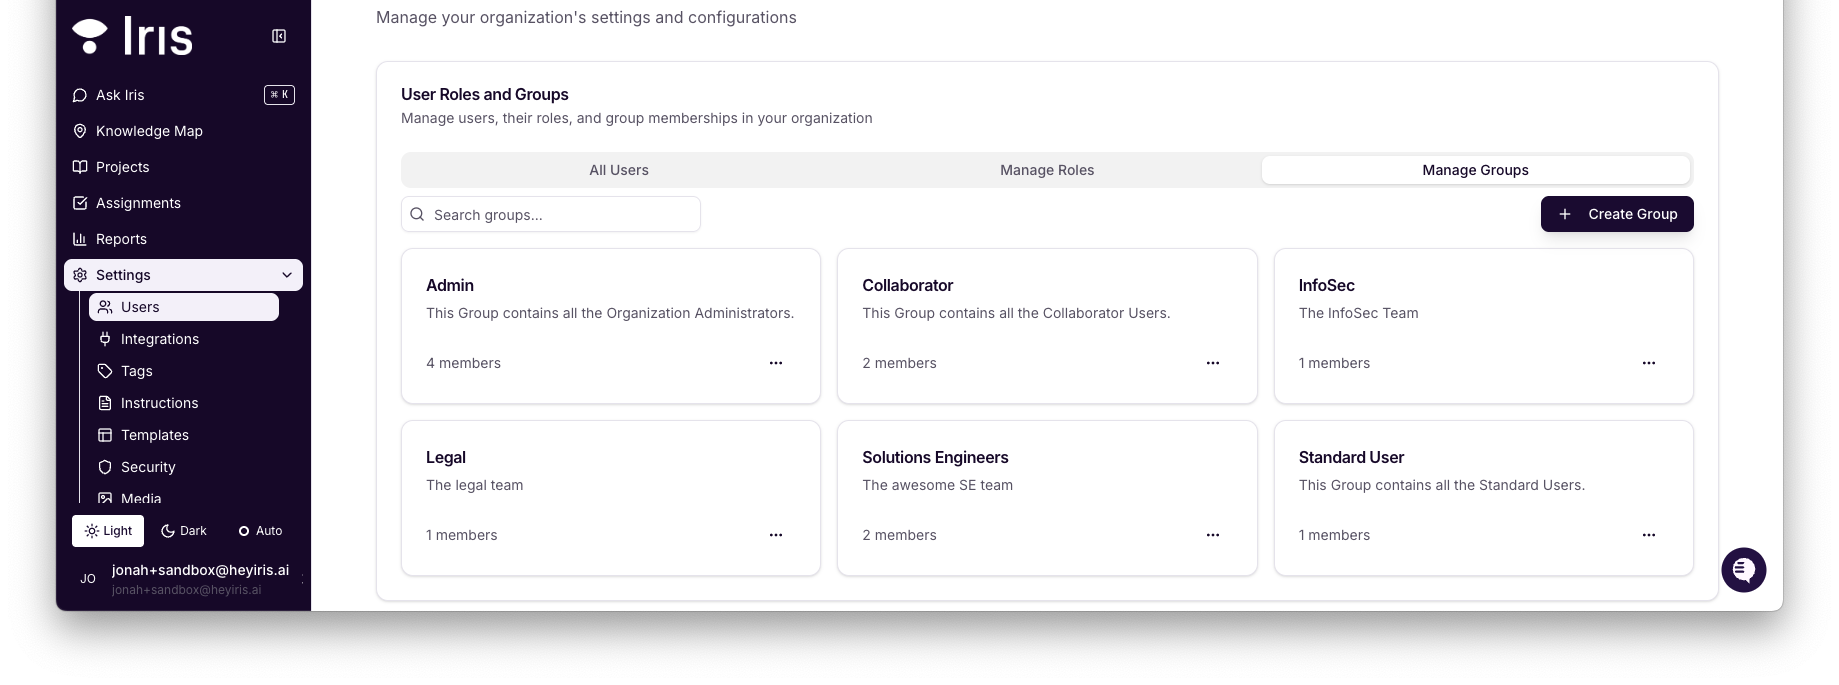Open options menu for Legal group
The image size is (1839, 685).
(776, 535)
